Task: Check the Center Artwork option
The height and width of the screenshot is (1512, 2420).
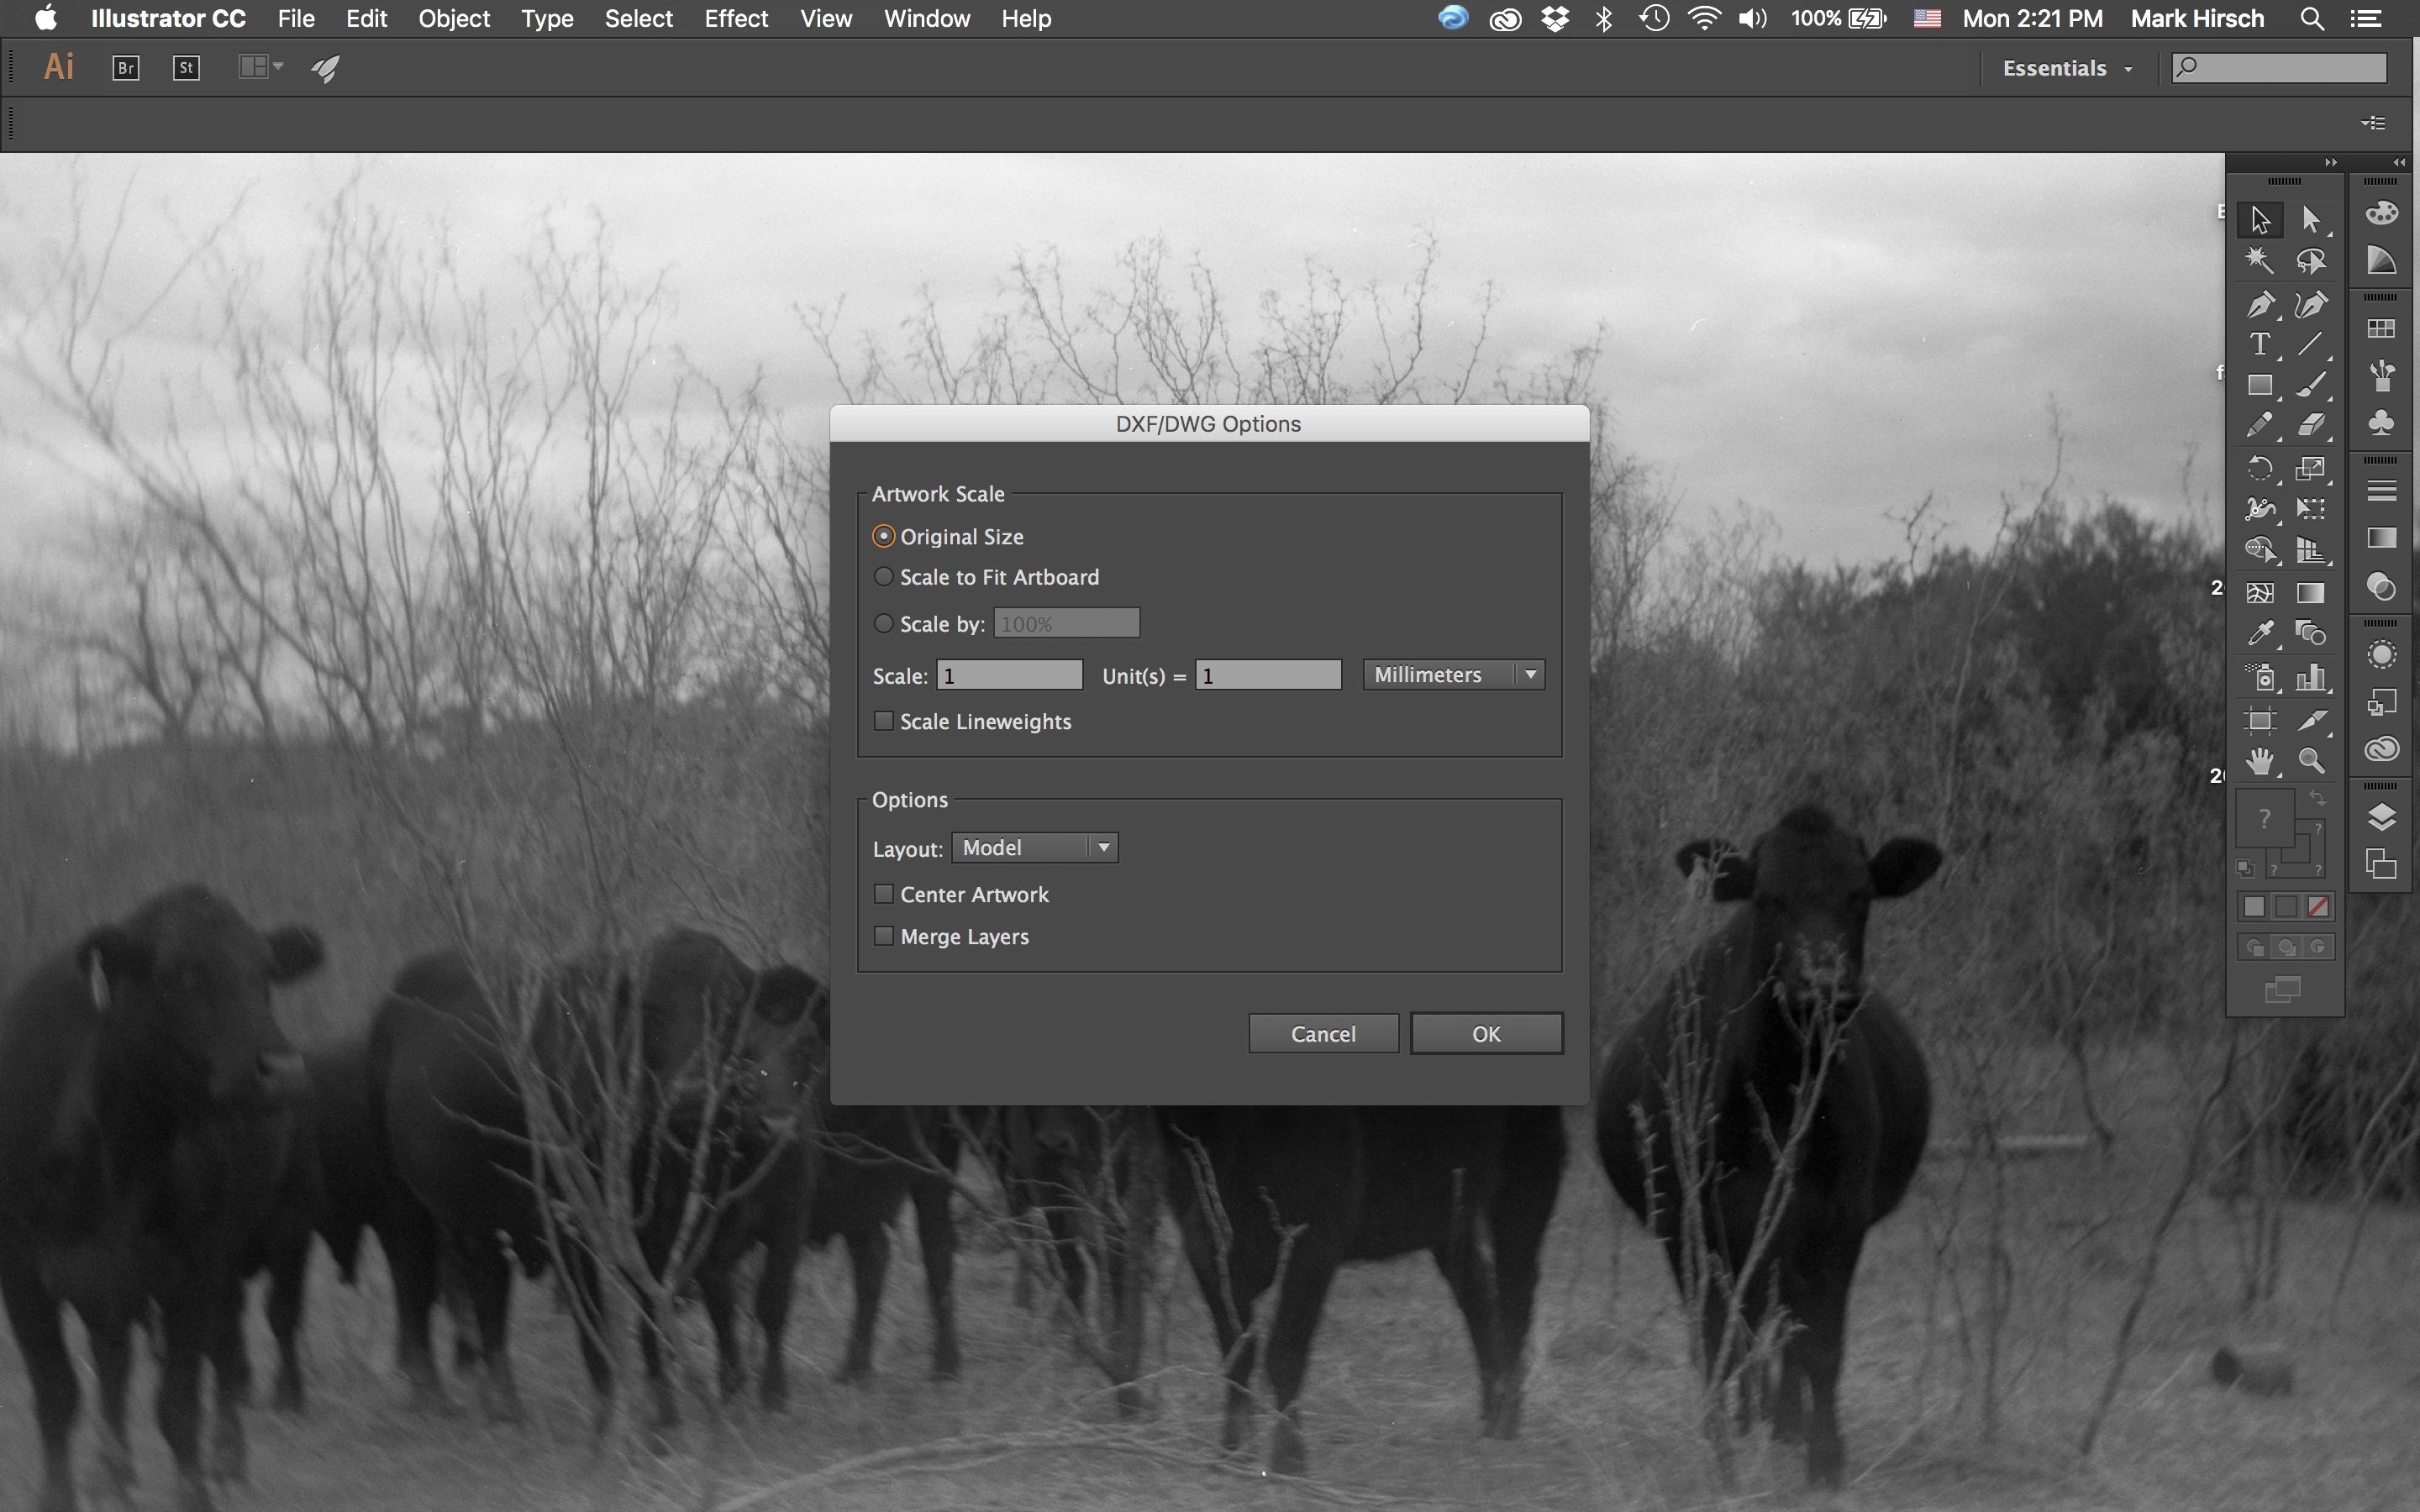Action: tap(884, 894)
